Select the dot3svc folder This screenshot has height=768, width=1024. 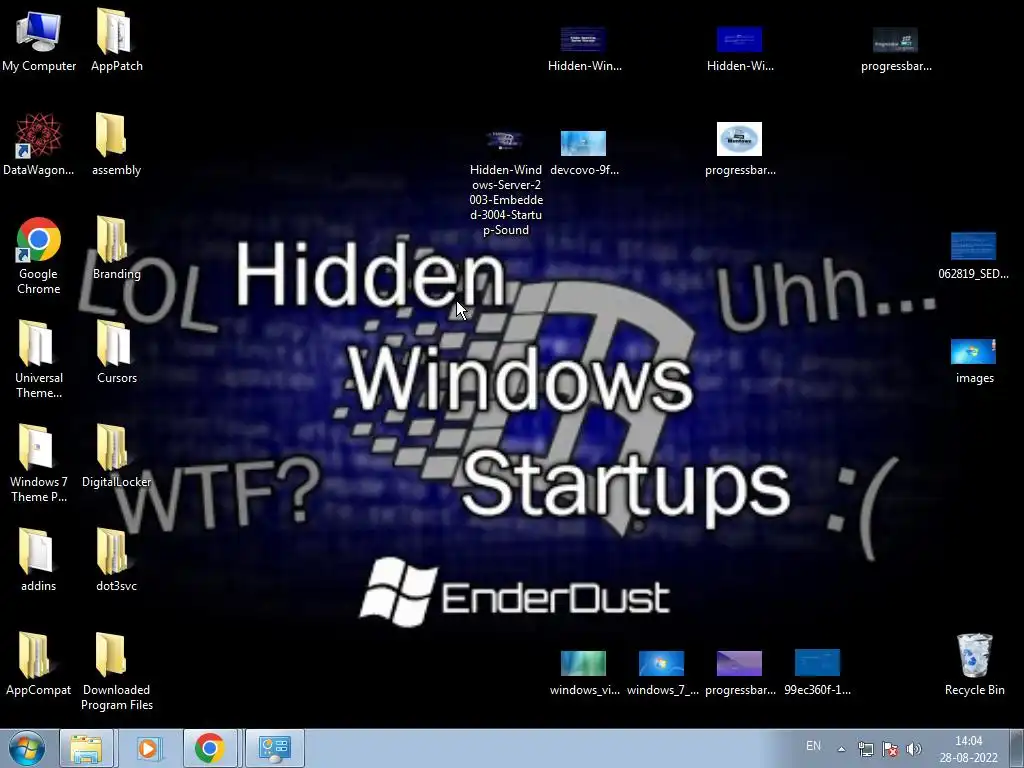116,560
